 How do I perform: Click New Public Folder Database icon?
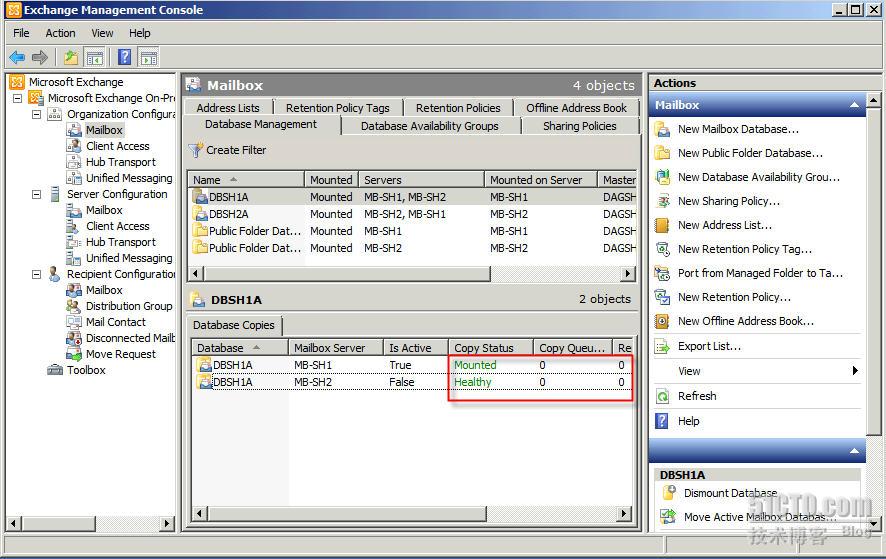(662, 153)
